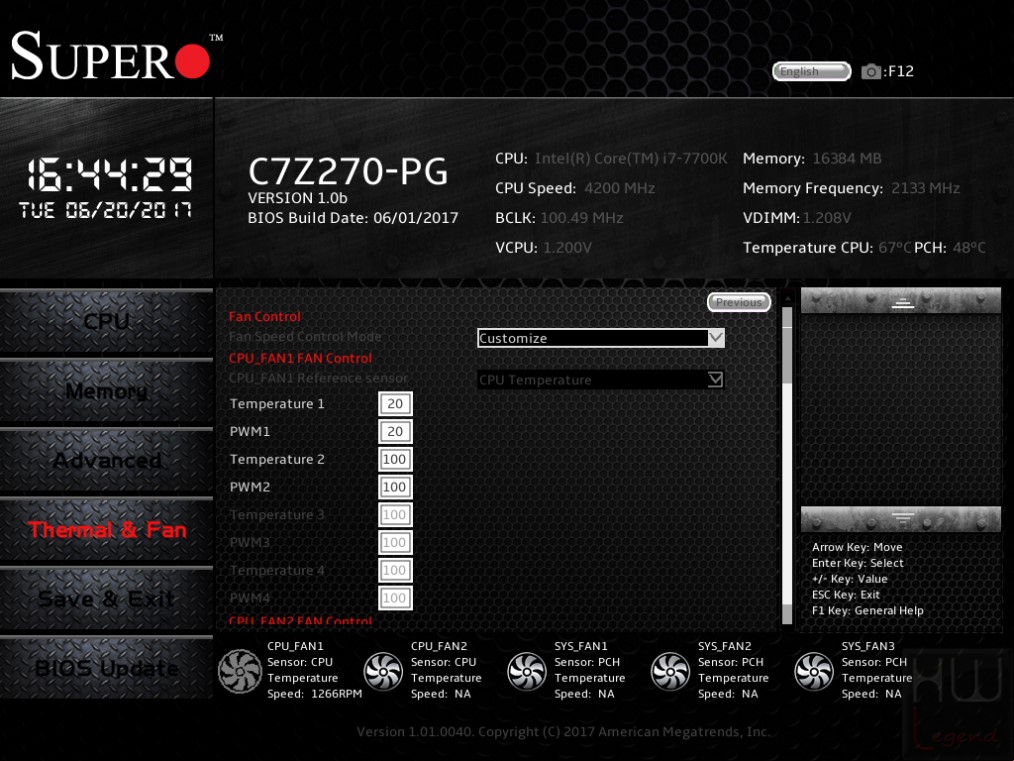The image size is (1014, 761).
Task: Click the CPU_FAN1 FAN Control heading
Action: (301, 358)
